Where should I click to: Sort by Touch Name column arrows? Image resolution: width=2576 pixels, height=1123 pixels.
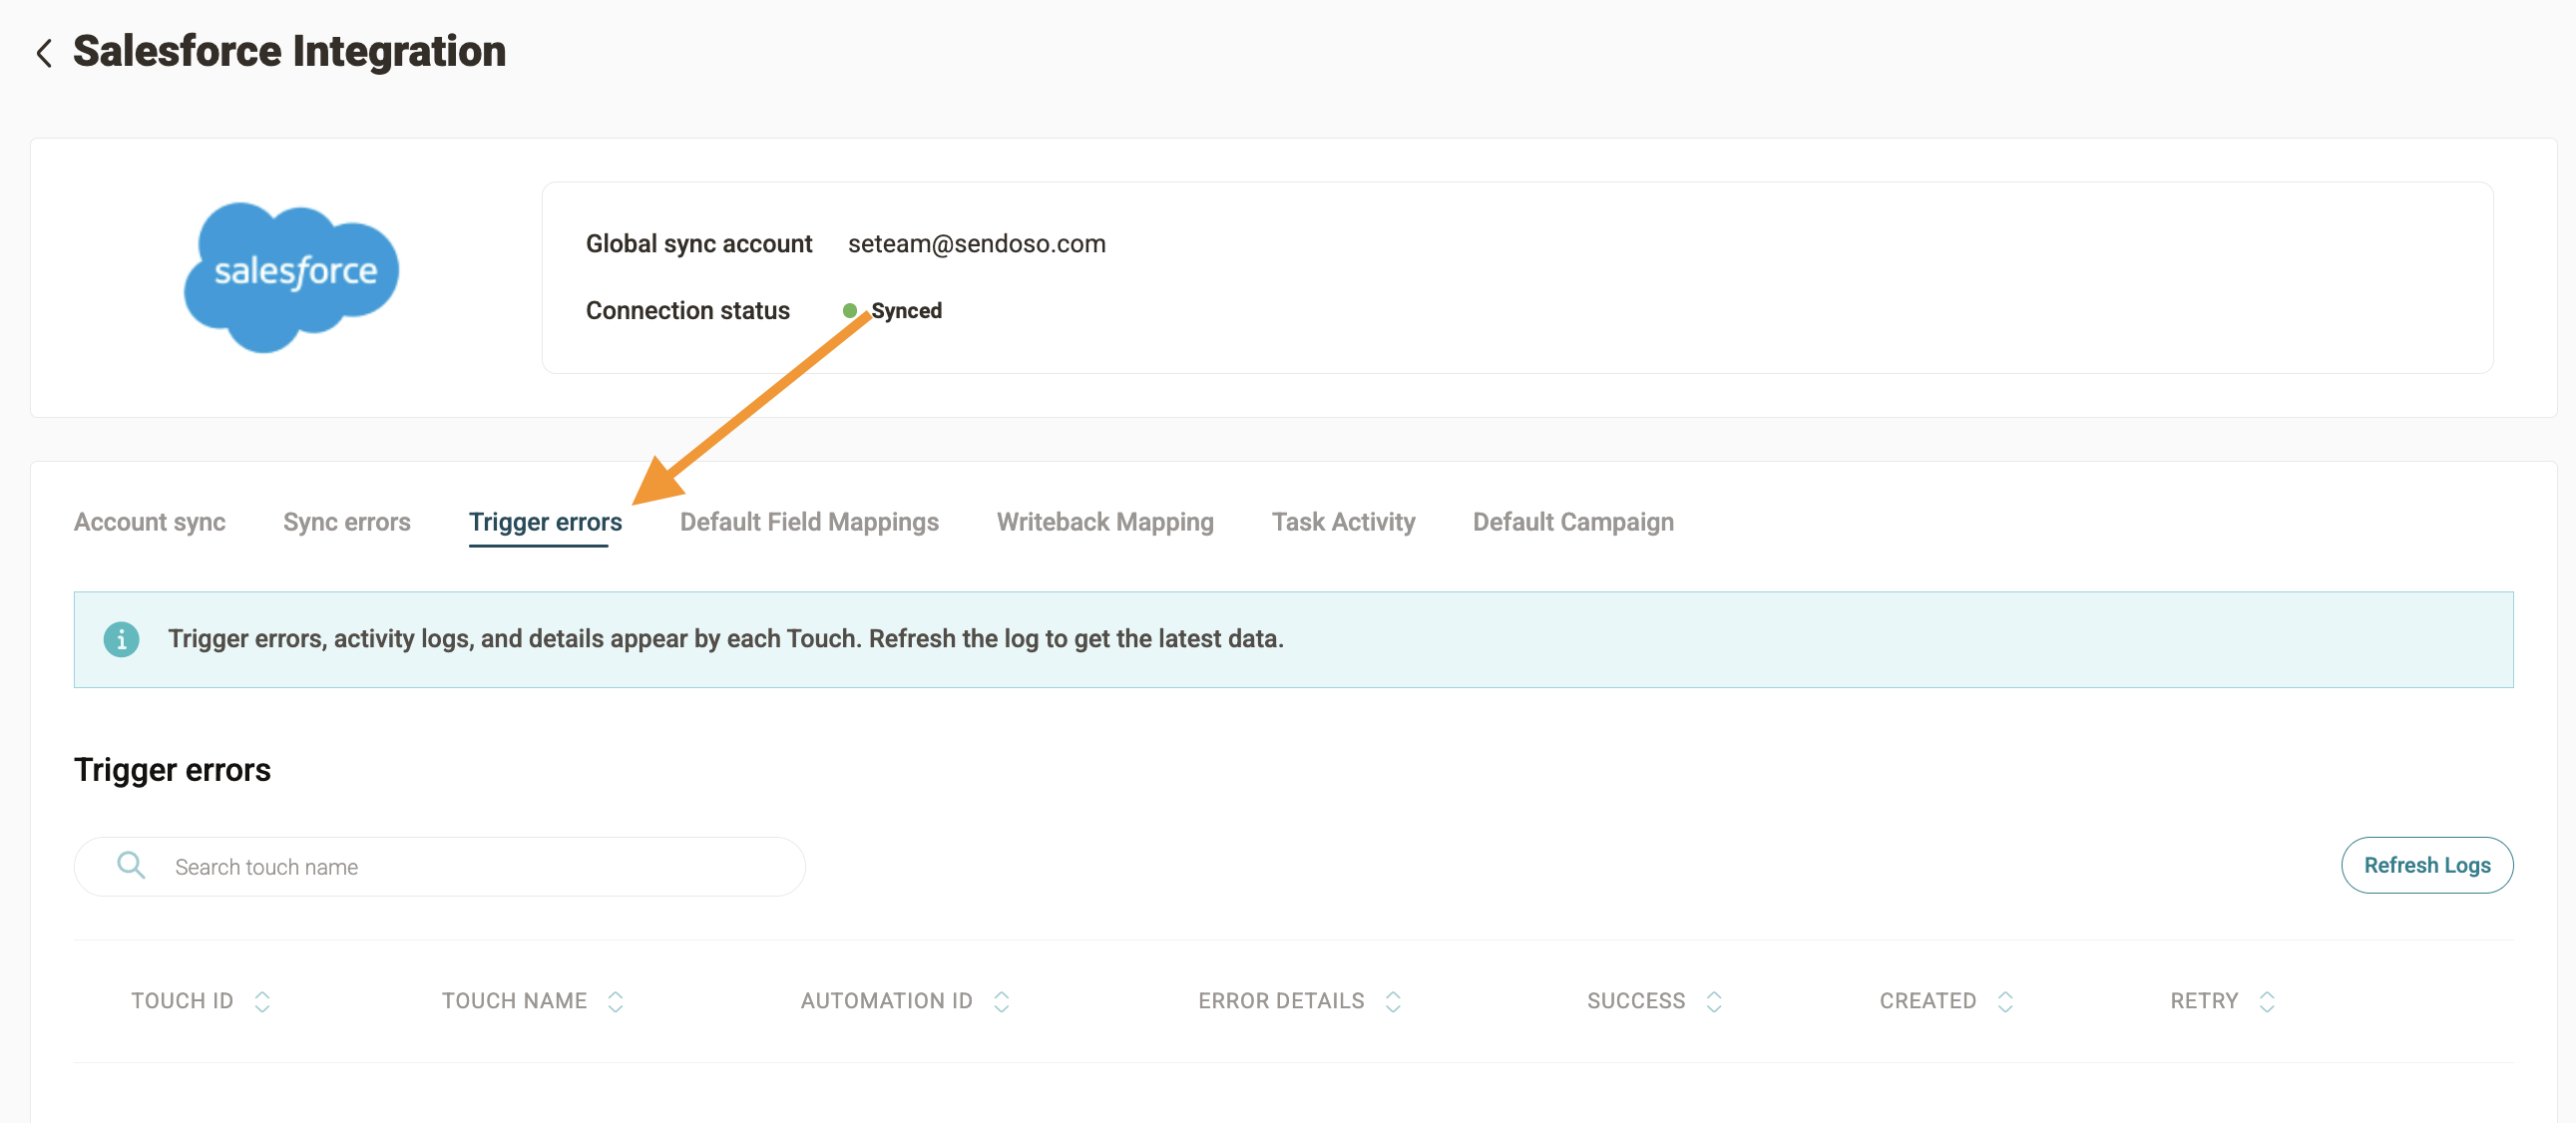[615, 1001]
